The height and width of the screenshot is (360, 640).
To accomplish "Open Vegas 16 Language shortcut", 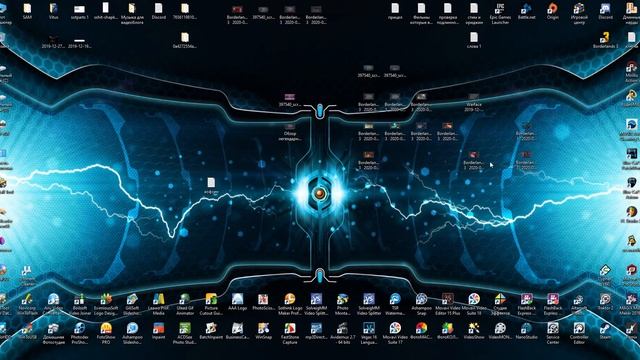I will click(369, 333).
